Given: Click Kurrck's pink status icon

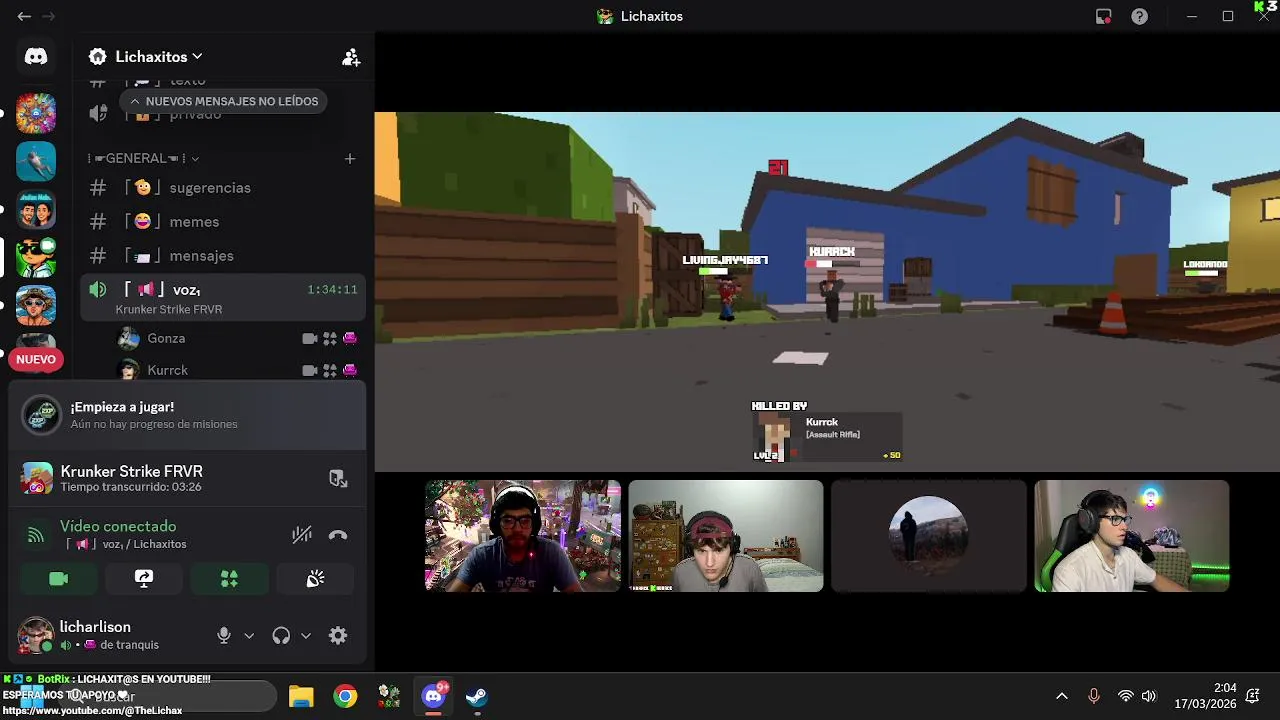Looking at the screenshot, I should [x=350, y=370].
